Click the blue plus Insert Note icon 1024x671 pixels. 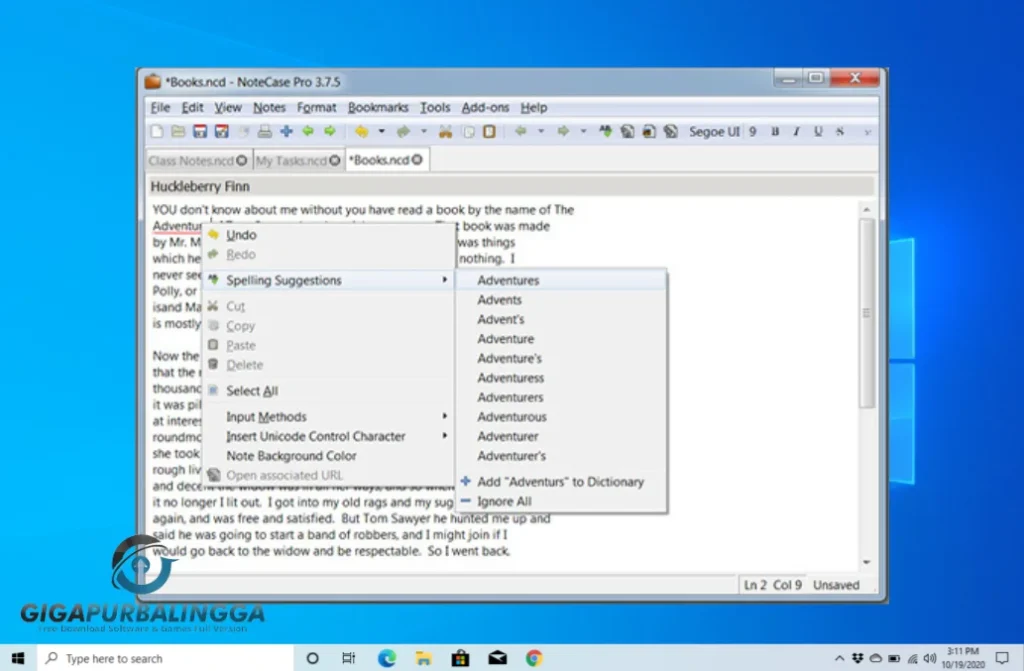click(x=286, y=131)
